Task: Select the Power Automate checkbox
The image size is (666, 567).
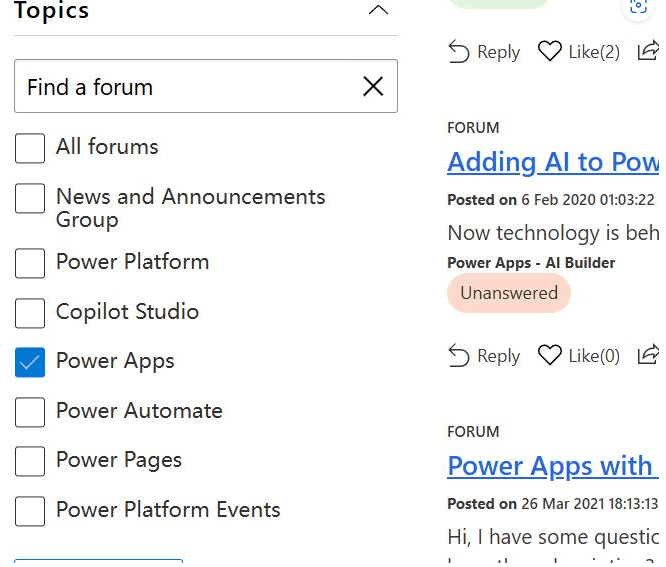Action: point(30,412)
